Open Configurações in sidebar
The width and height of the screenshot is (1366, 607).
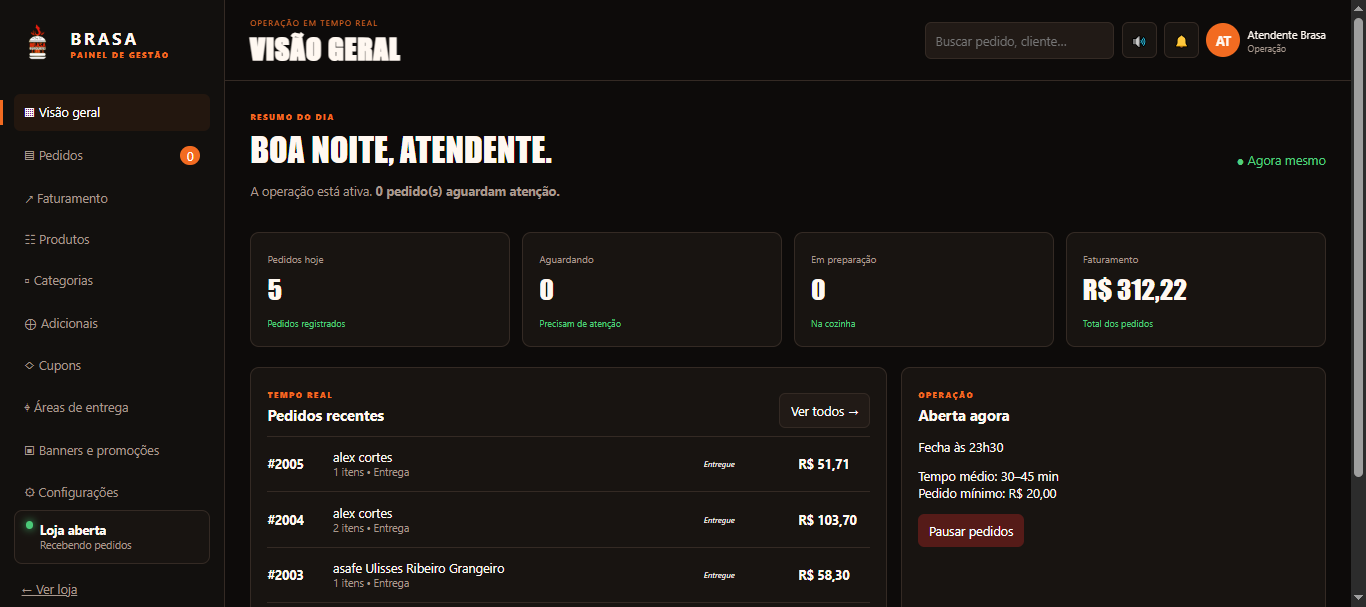point(112,493)
